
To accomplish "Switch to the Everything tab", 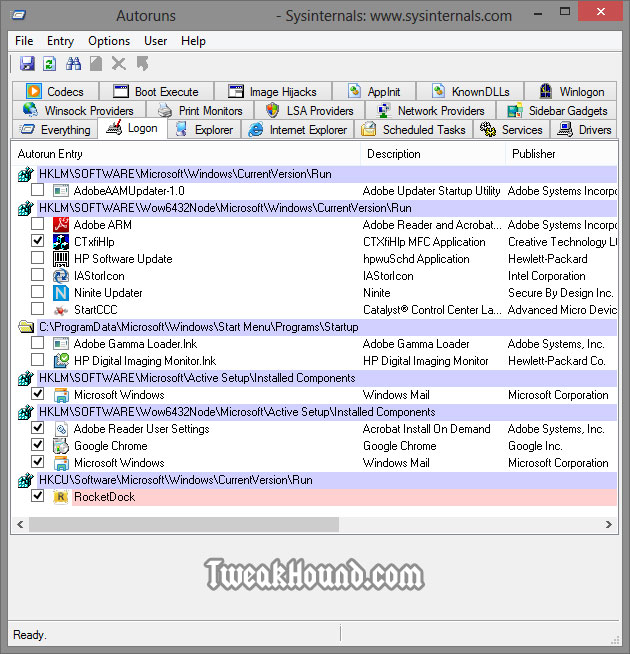I will point(55,130).
